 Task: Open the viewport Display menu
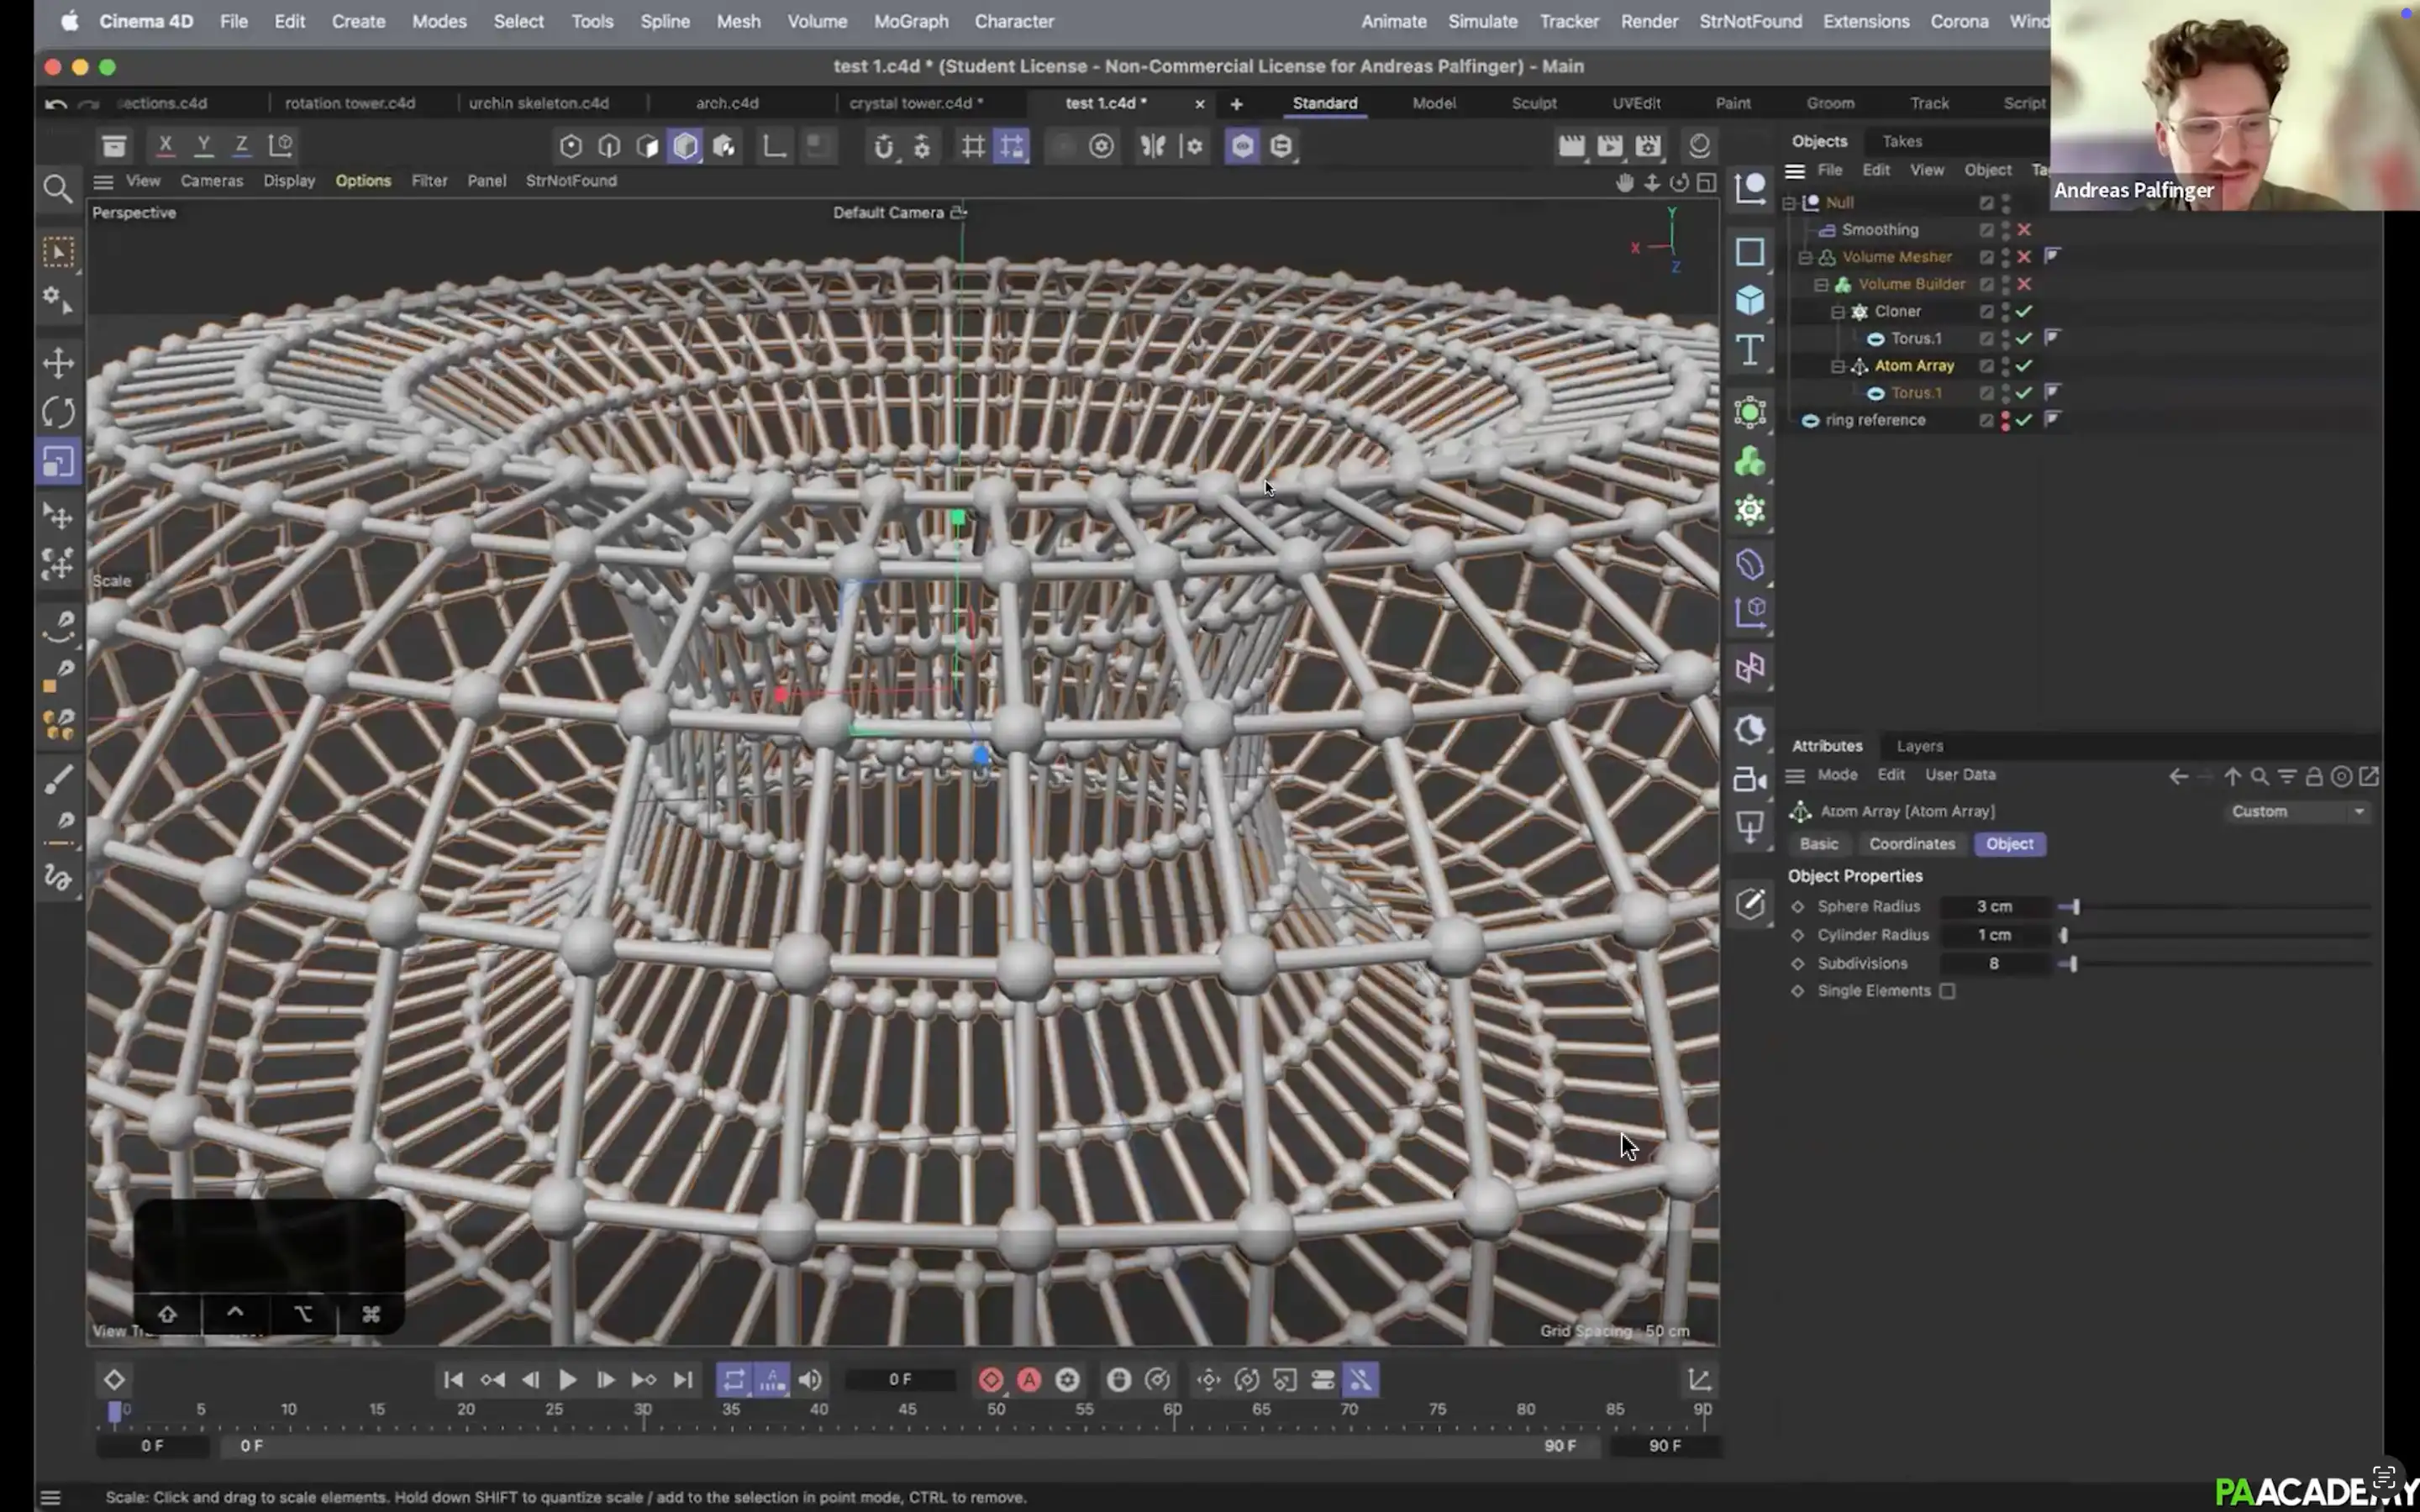click(289, 181)
